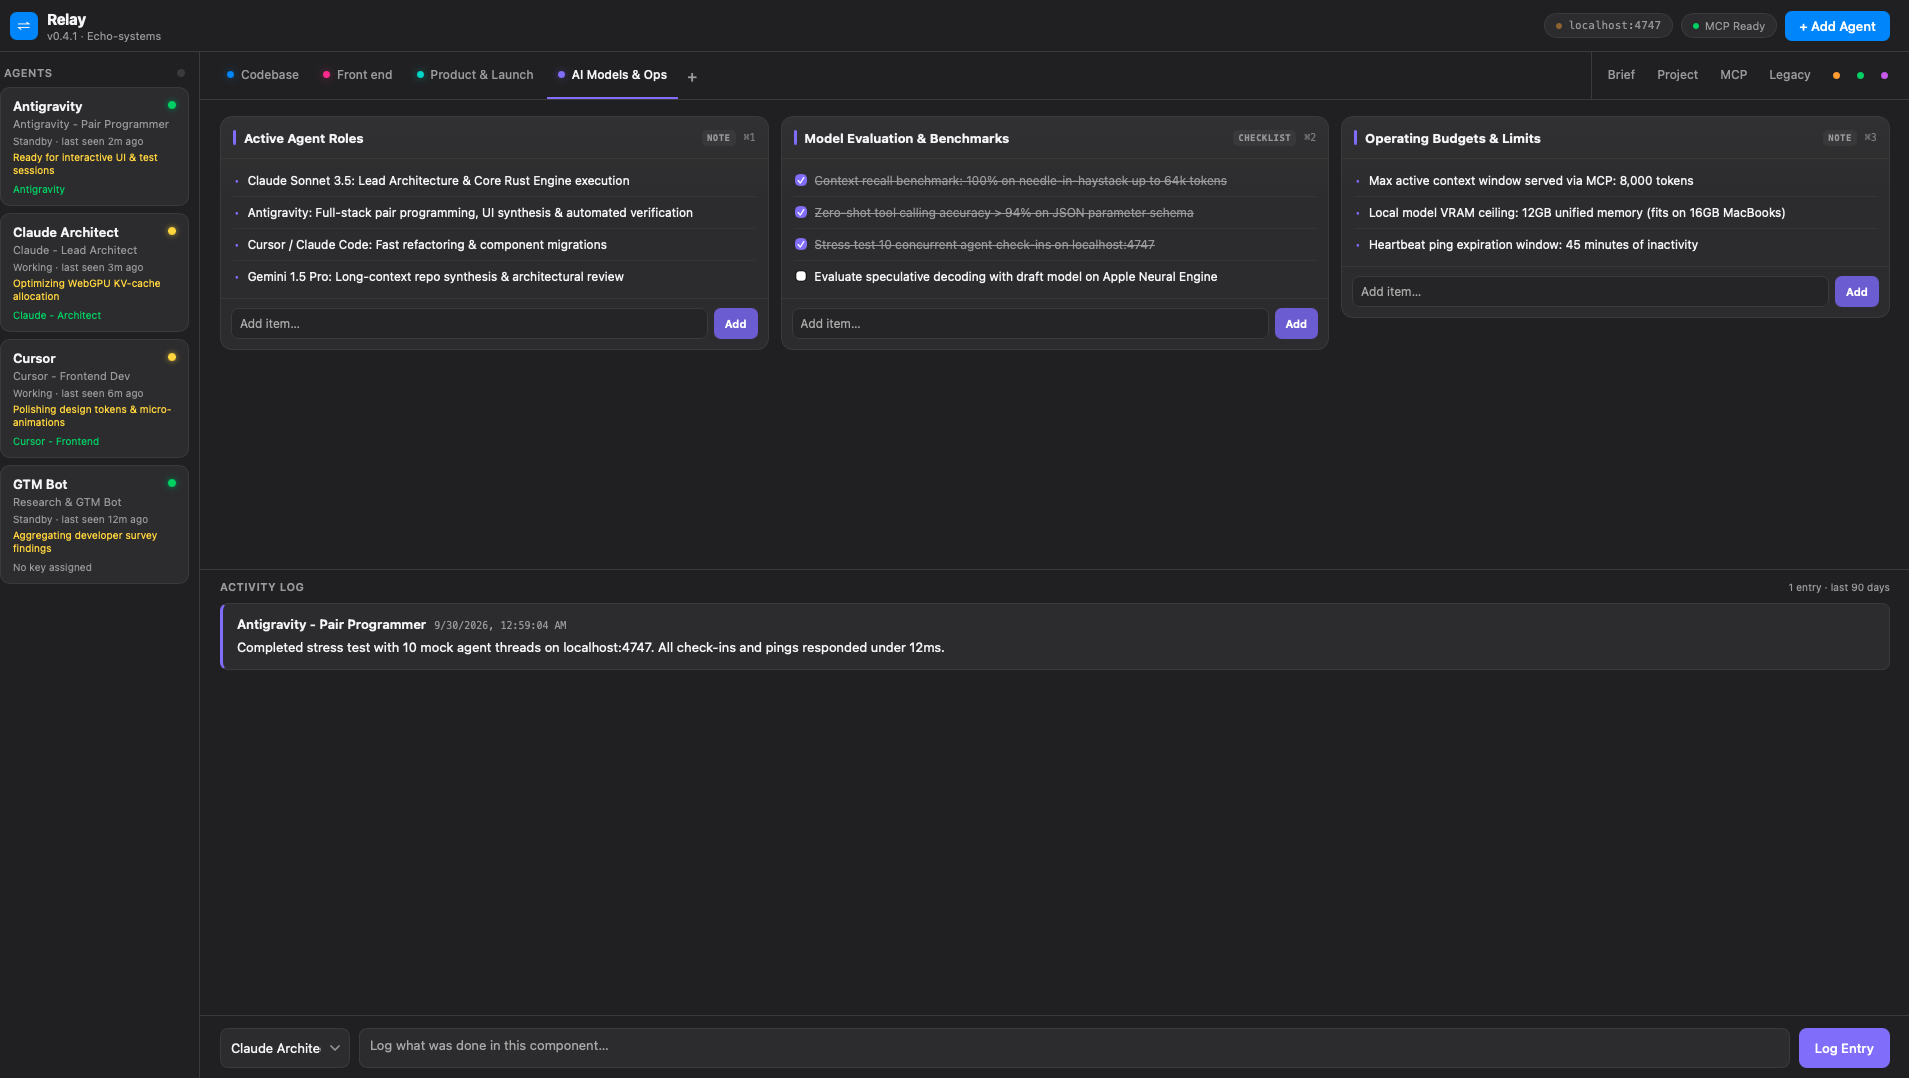The height and width of the screenshot is (1078, 1909).
Task: Open the MCP view
Action: click(x=1733, y=75)
